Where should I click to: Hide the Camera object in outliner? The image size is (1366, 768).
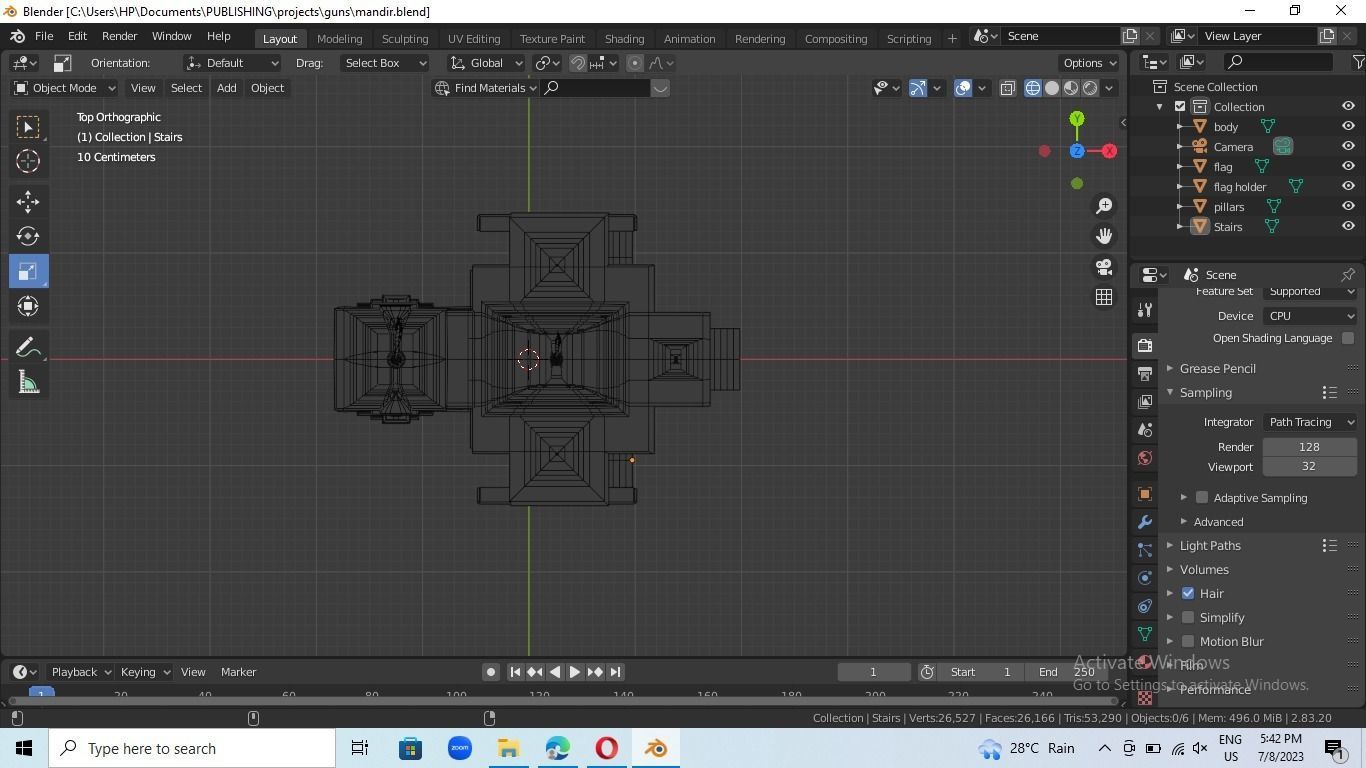1348,146
